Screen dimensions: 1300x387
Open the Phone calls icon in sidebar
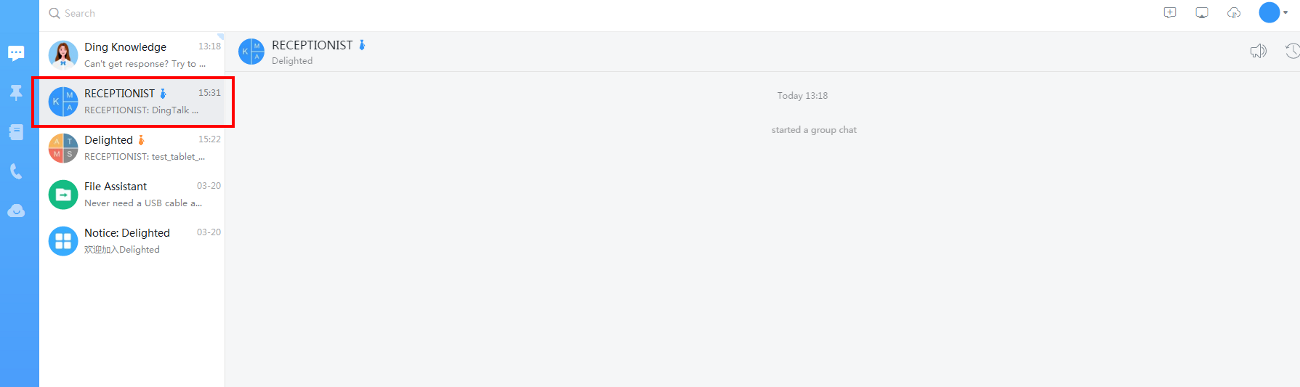point(16,172)
